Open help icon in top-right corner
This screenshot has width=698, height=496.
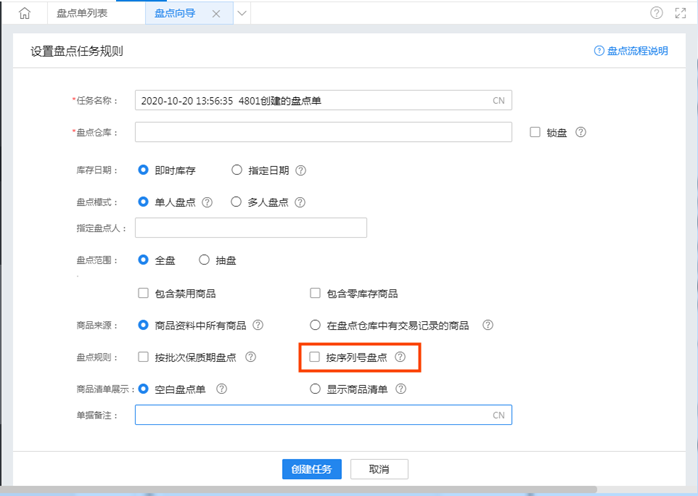pos(656,13)
